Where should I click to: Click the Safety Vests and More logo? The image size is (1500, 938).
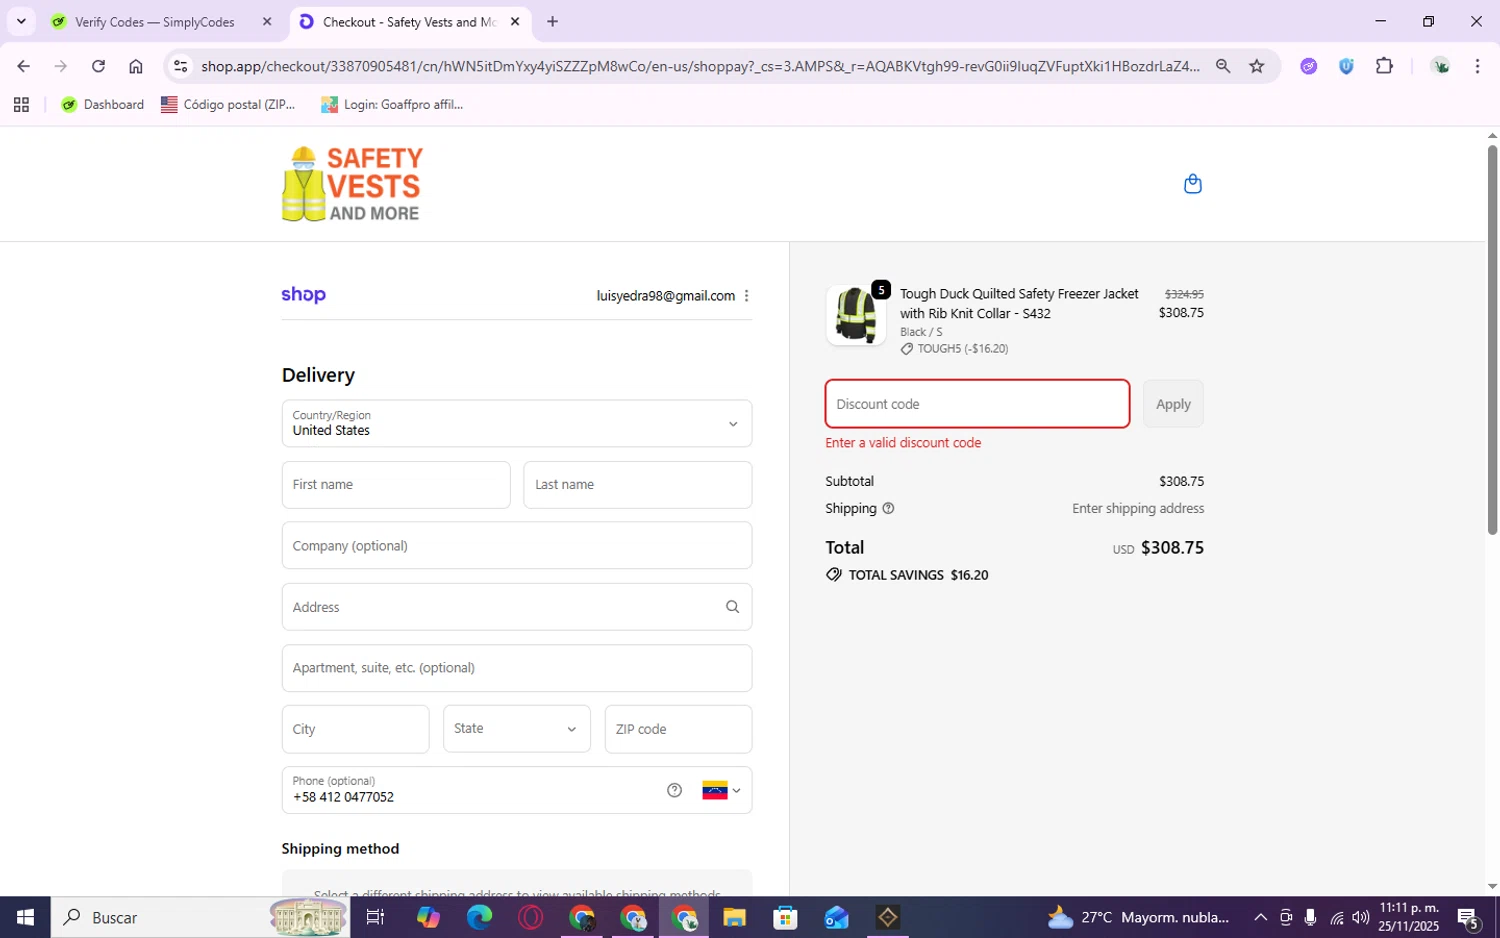(352, 184)
